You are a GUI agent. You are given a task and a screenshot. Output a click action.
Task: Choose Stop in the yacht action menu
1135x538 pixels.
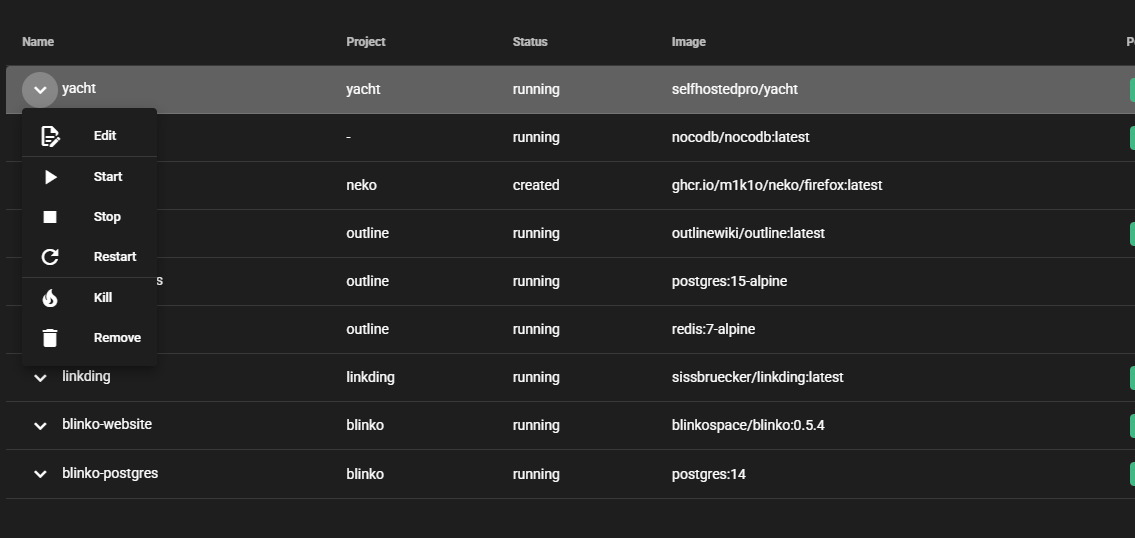(x=90, y=217)
